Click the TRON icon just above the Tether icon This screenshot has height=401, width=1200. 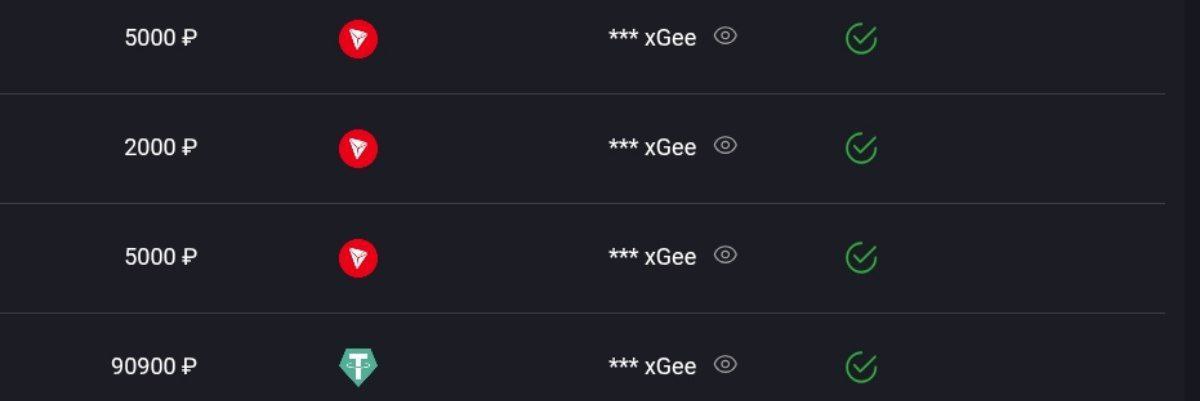pyautogui.click(x=358, y=258)
